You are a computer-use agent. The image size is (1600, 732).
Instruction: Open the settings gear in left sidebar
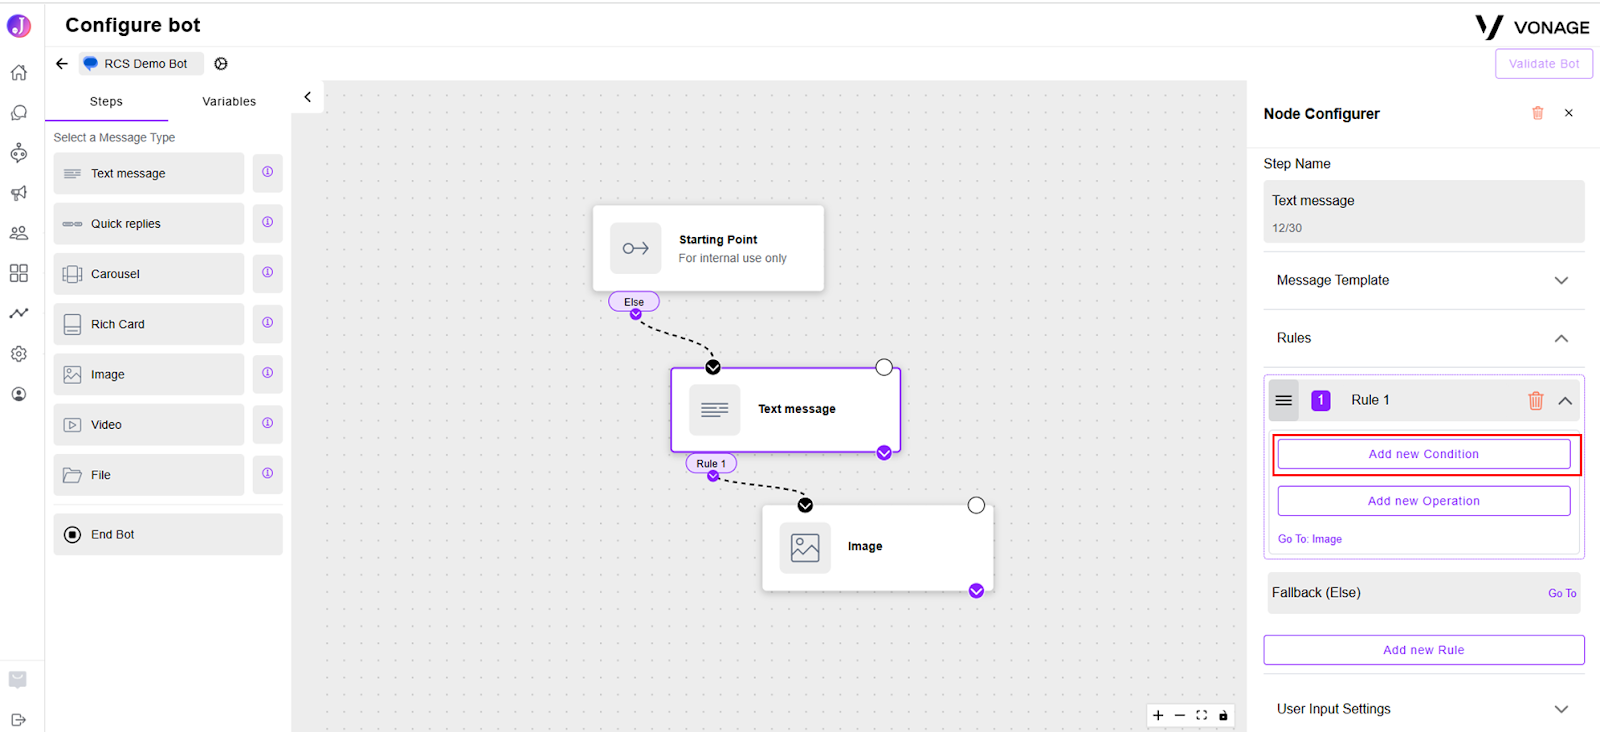point(19,354)
